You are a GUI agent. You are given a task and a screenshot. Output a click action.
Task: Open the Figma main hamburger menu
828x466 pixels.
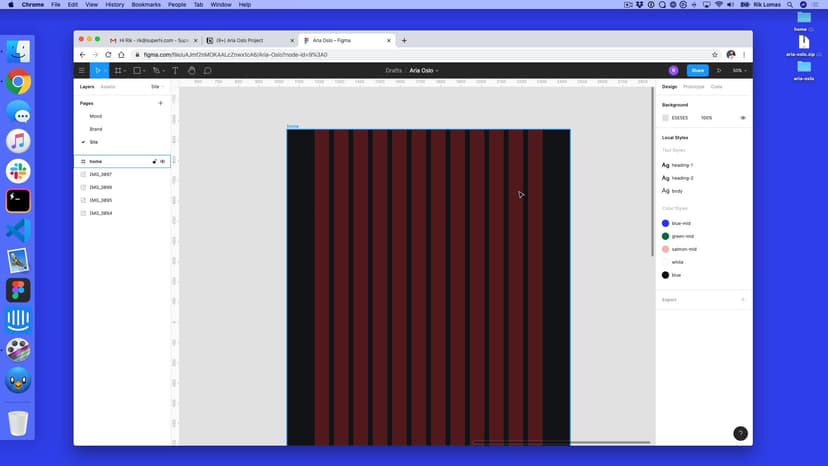coord(82,71)
